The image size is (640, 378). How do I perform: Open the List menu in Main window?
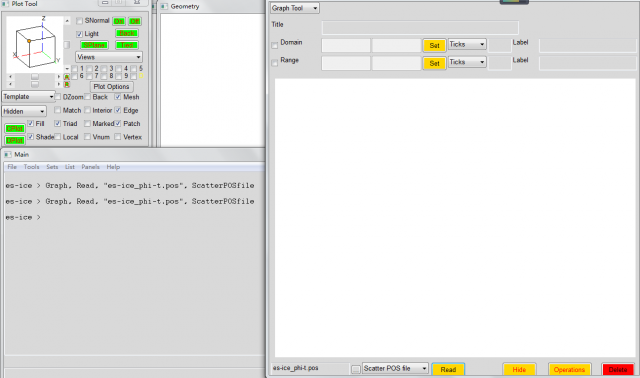pos(70,167)
